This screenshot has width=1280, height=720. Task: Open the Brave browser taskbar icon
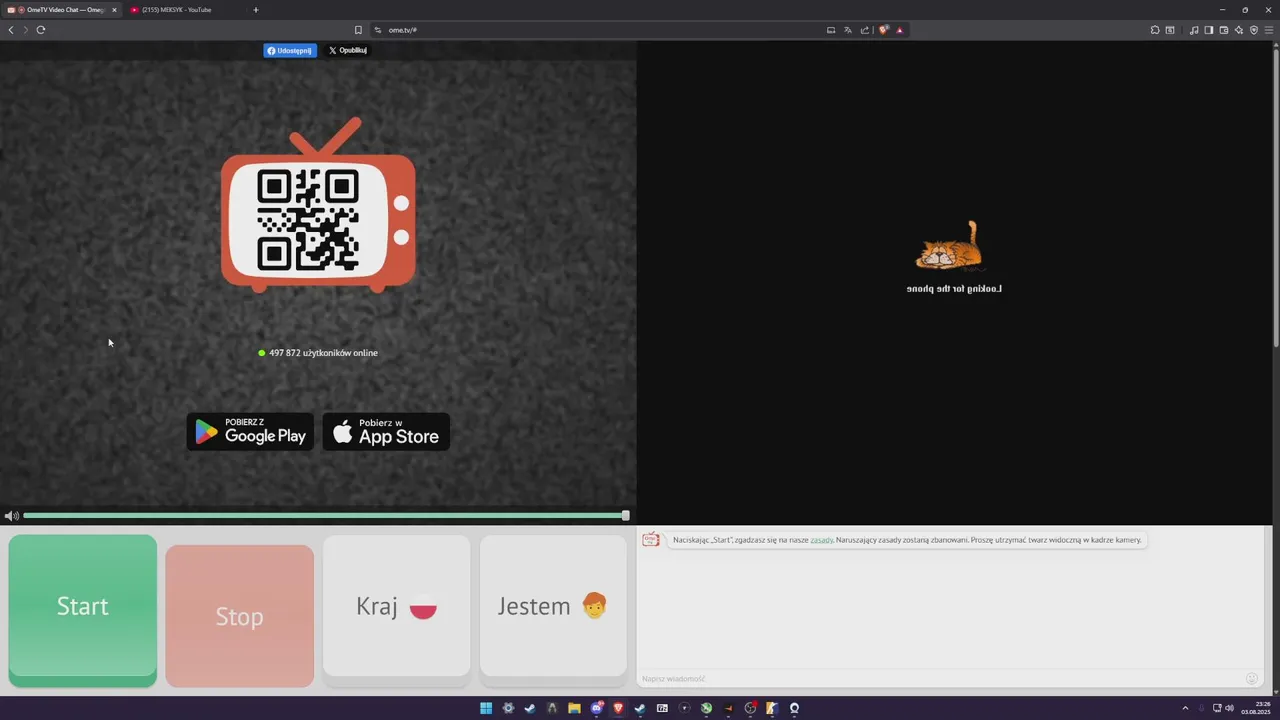pos(618,708)
